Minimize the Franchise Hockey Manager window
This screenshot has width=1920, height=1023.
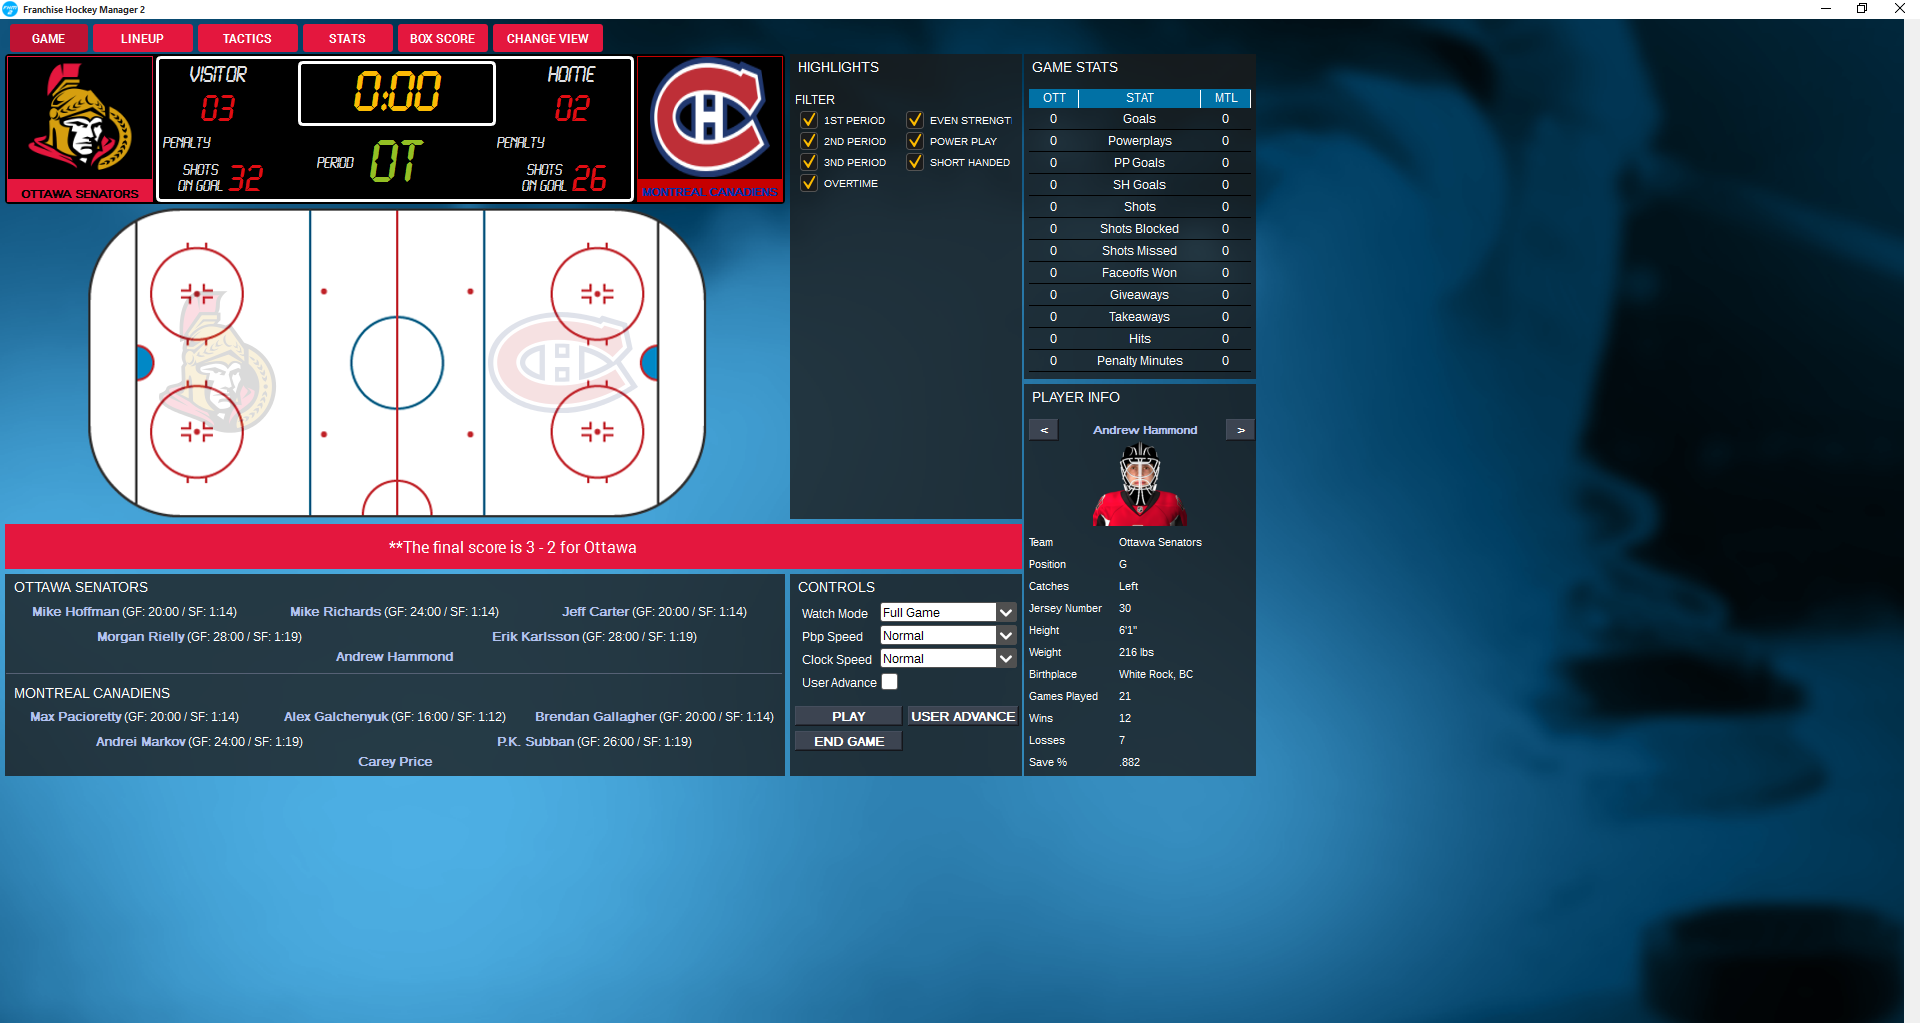[1826, 9]
